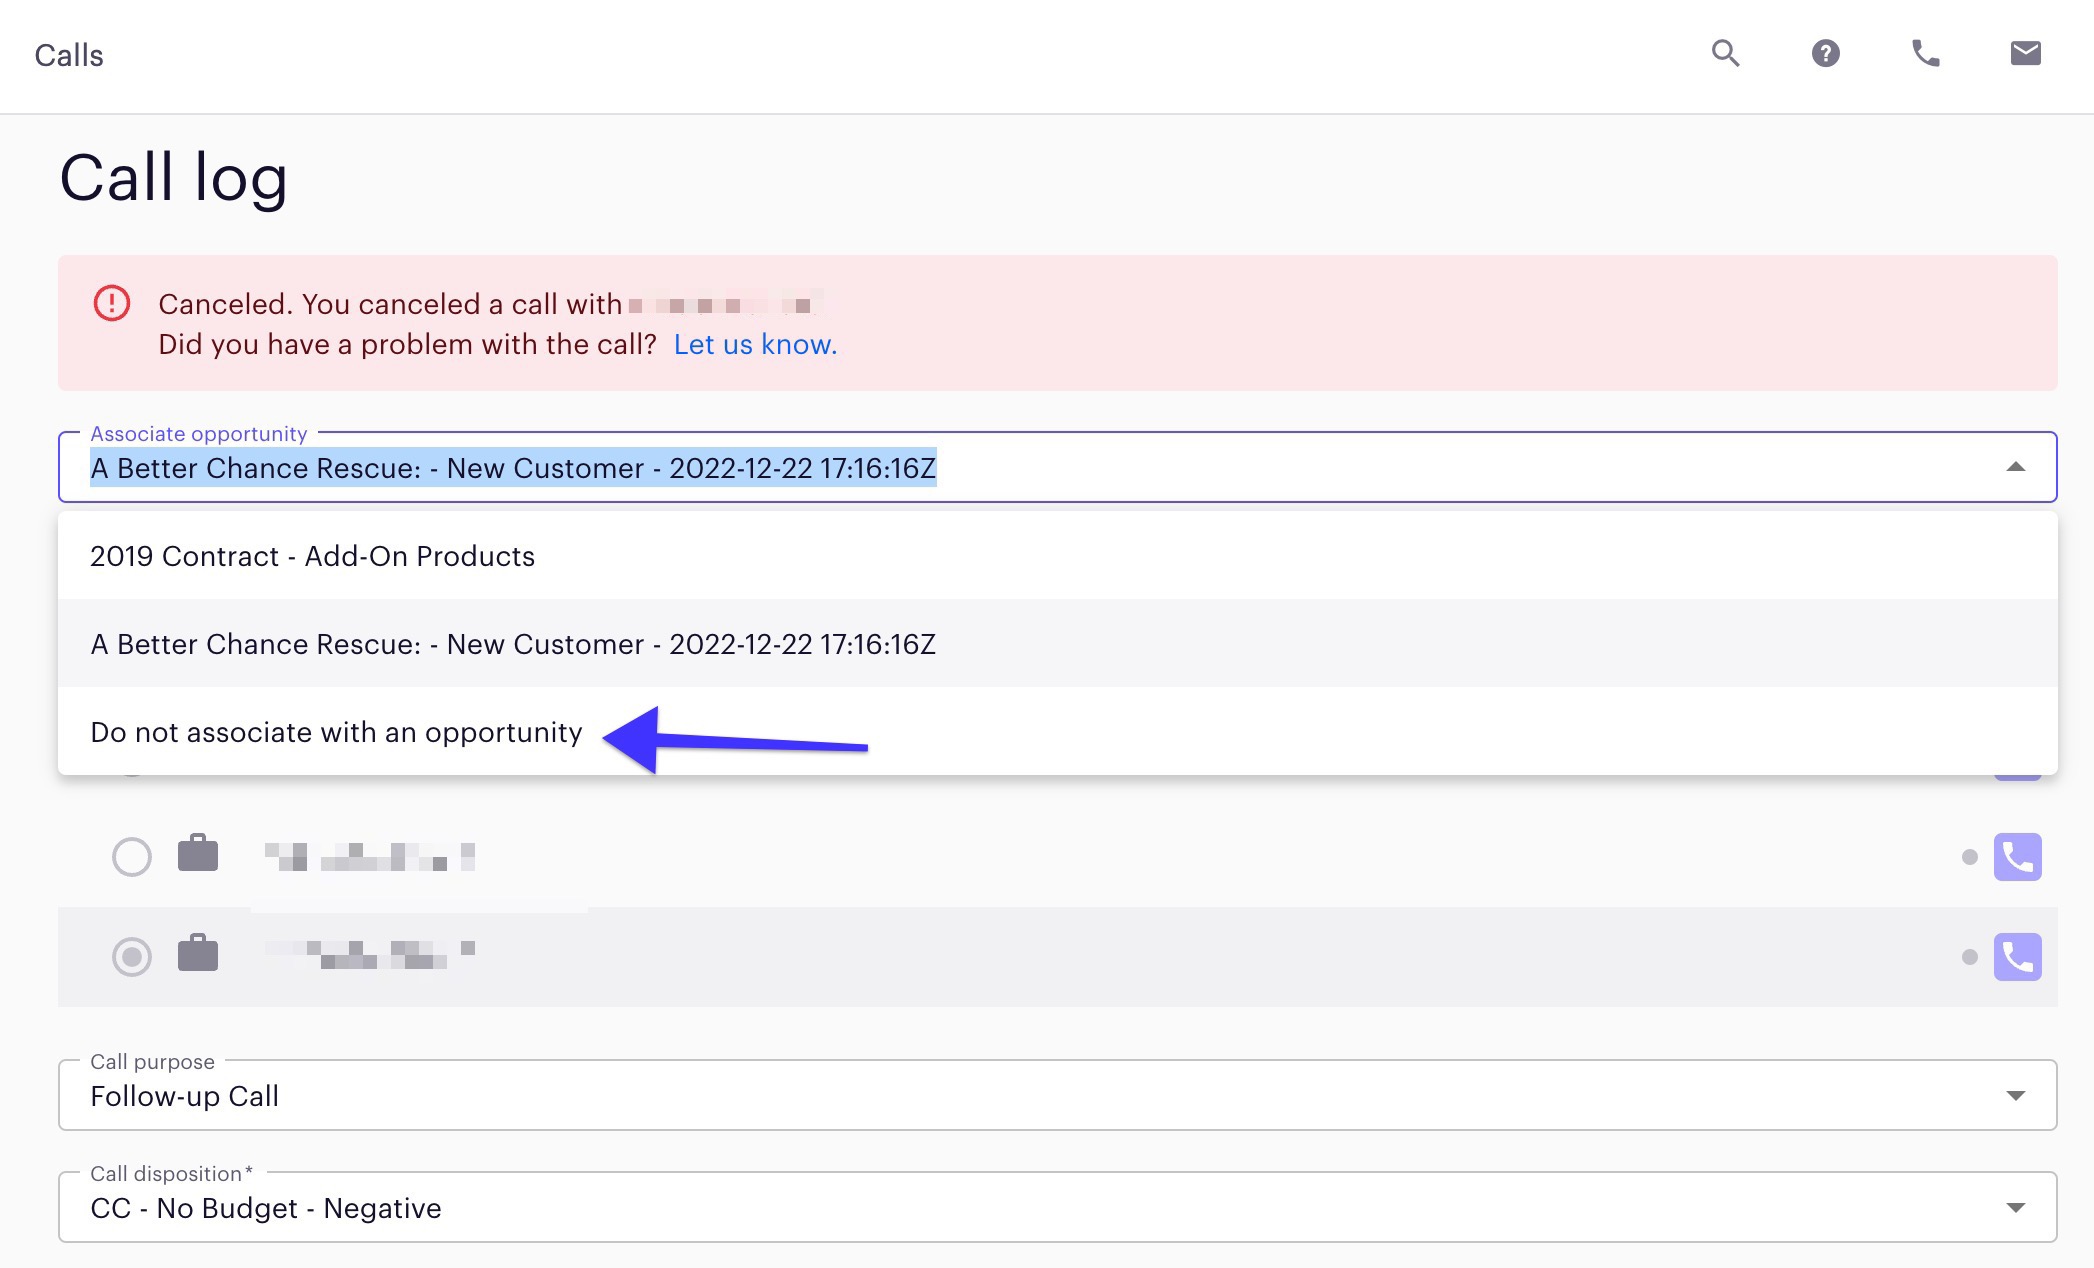Pick 'A Better Chance Rescue' list option

513,644
